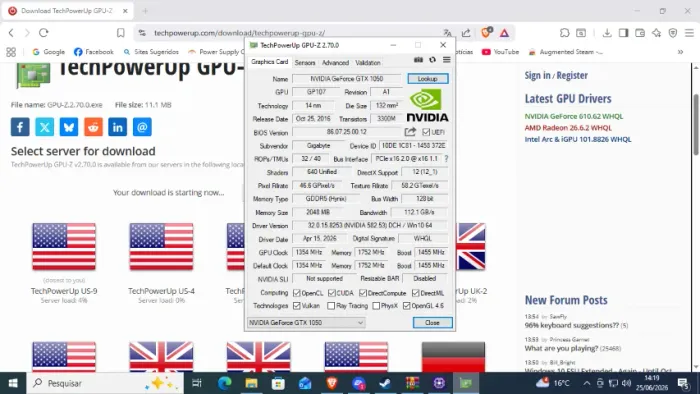Image resolution: width=700 pixels, height=394 pixels.
Task: Select the Download TechPowerUp GPU-Z browser tab
Action: point(67,11)
